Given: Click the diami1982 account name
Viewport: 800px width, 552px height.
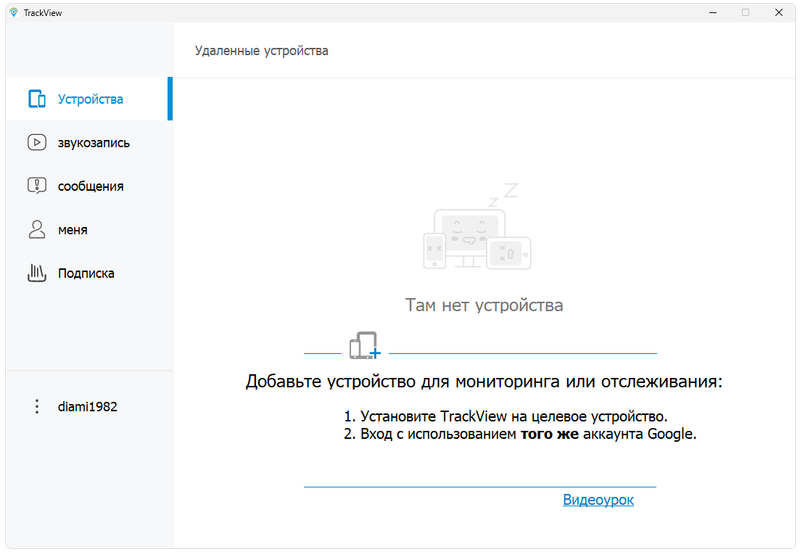Looking at the screenshot, I should (87, 407).
